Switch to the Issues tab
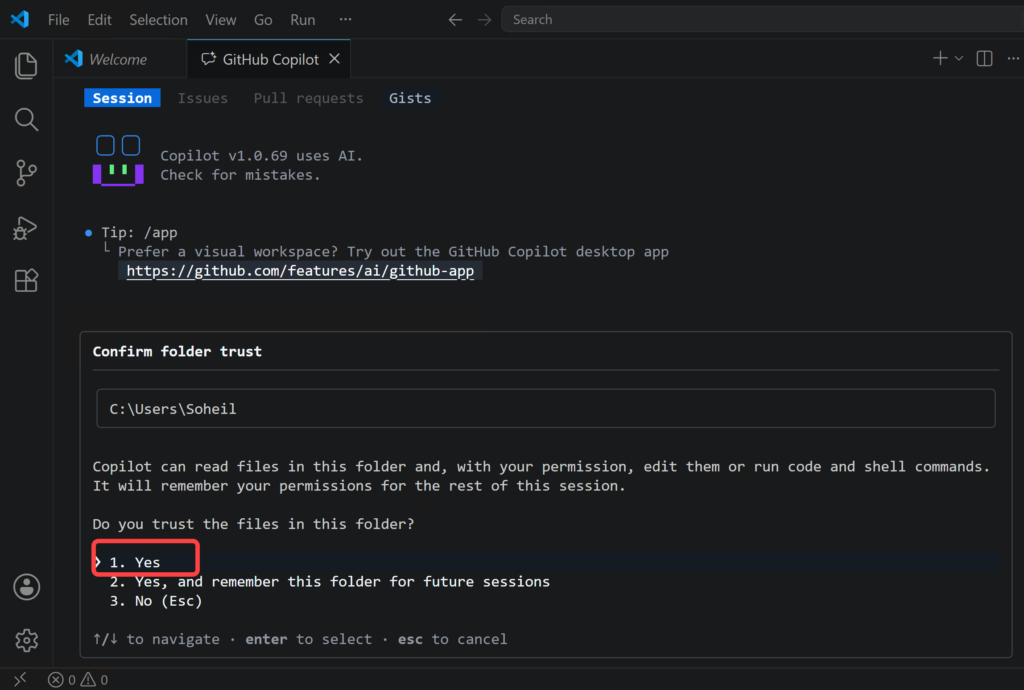This screenshot has height=690, width=1024. click(x=202, y=98)
